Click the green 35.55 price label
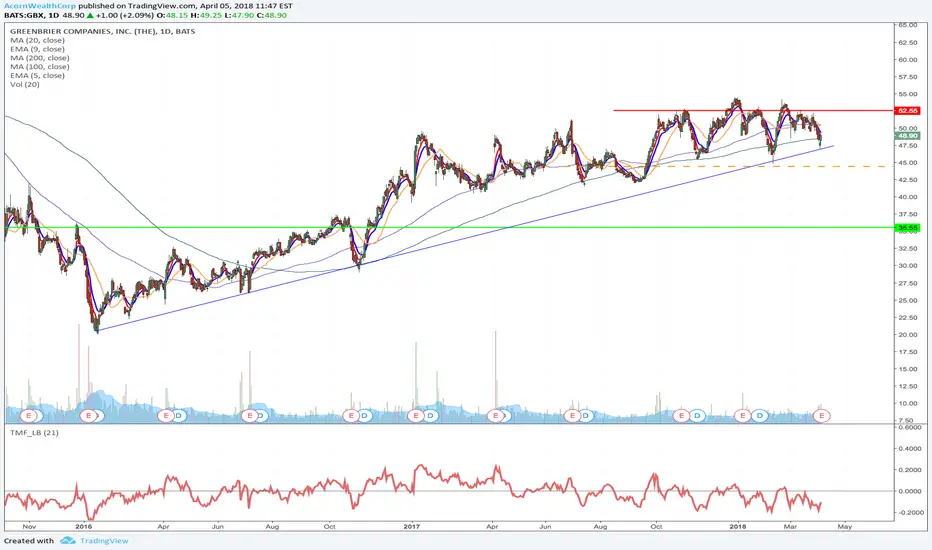The width and height of the screenshot is (932, 550). [907, 228]
